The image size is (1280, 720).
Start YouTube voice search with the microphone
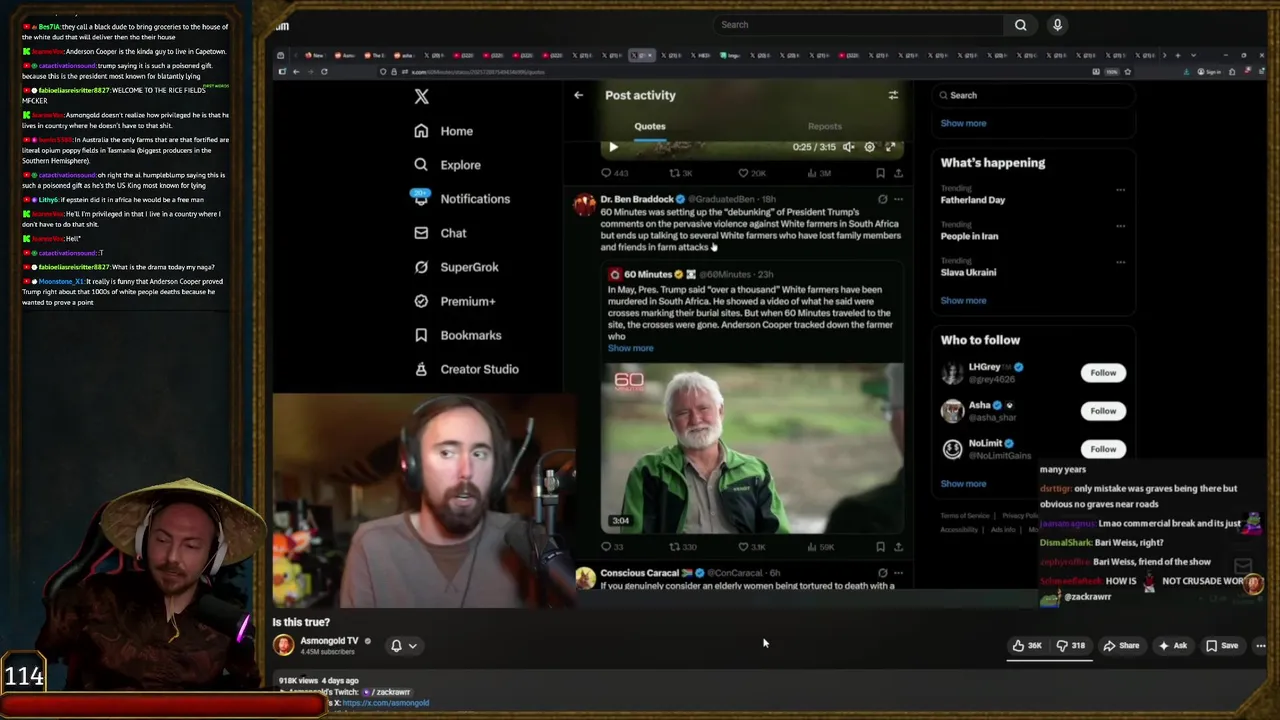(x=1057, y=25)
